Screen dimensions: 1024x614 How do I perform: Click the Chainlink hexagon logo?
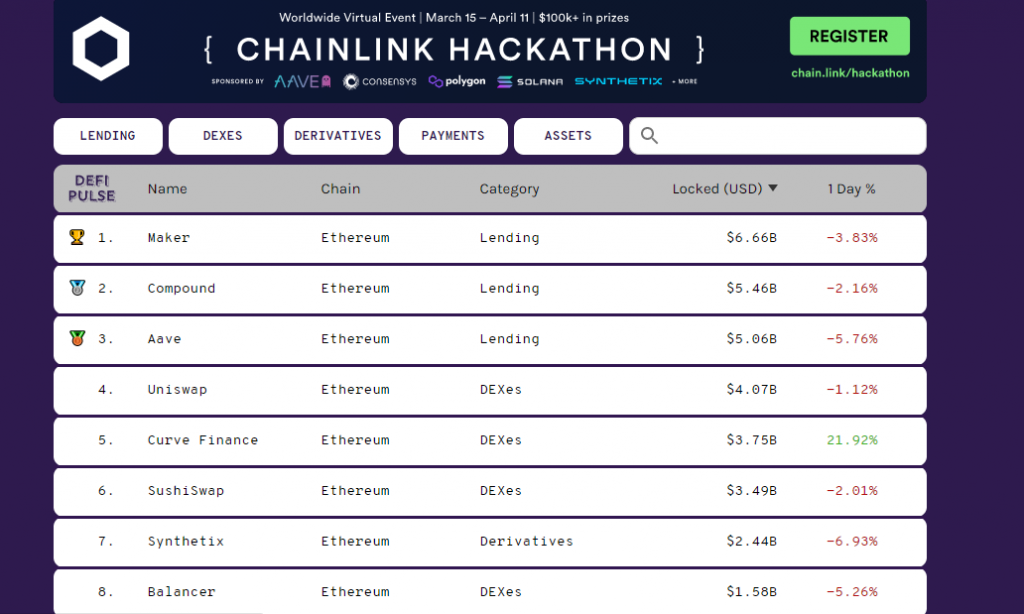[101, 48]
